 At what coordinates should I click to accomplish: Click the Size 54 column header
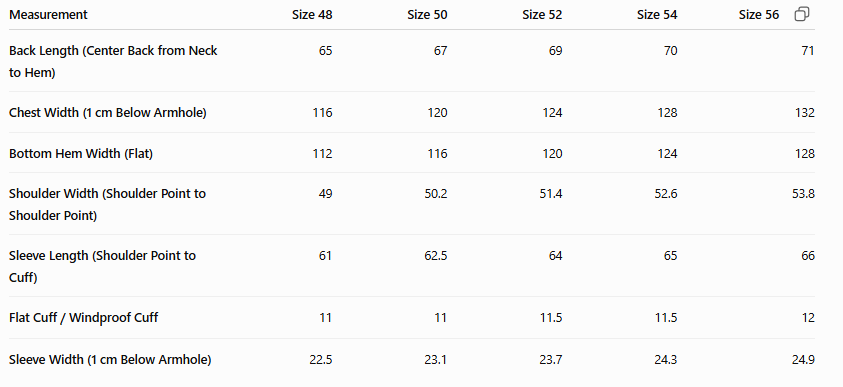click(657, 15)
